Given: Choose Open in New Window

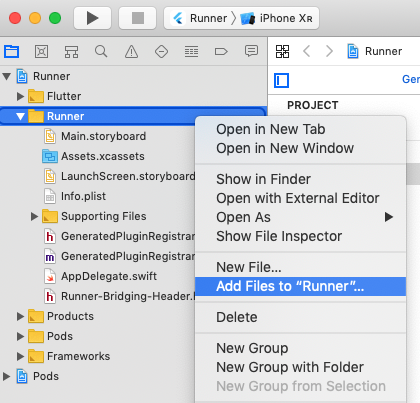Looking at the screenshot, I should [300, 148].
